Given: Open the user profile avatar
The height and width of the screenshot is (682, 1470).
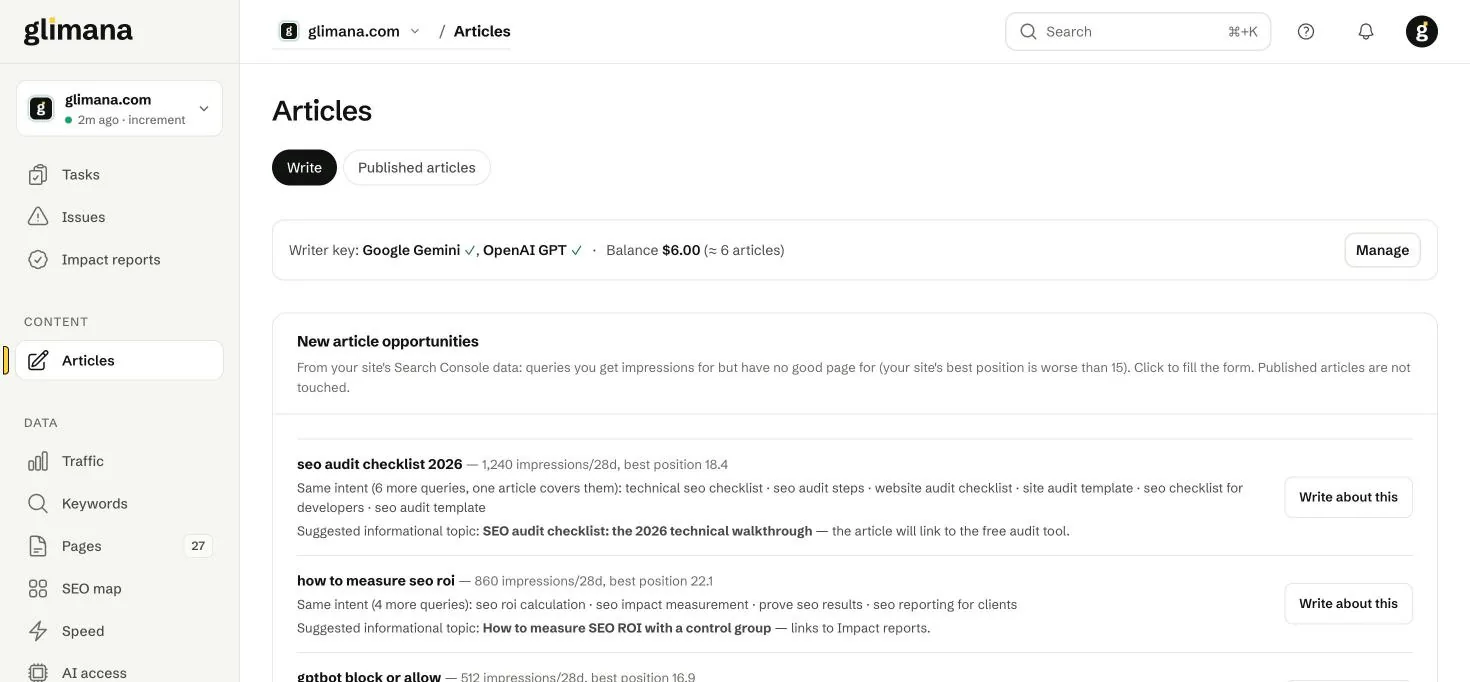Looking at the screenshot, I should 1422,31.
